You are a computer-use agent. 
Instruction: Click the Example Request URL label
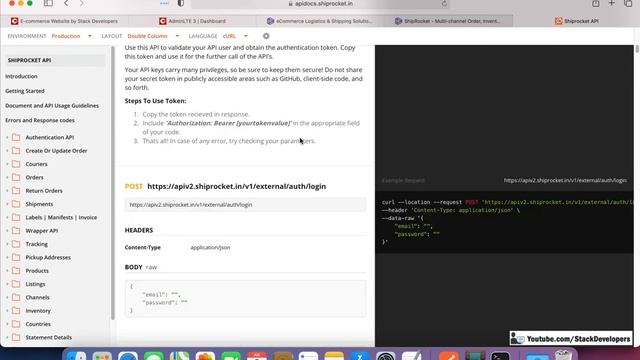point(565,180)
